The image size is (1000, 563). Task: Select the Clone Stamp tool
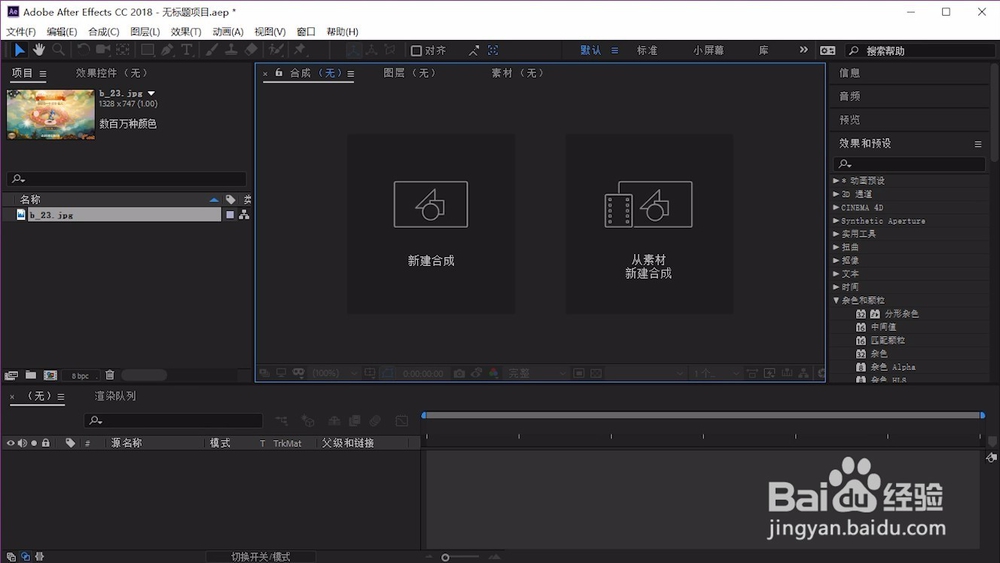click(x=232, y=50)
